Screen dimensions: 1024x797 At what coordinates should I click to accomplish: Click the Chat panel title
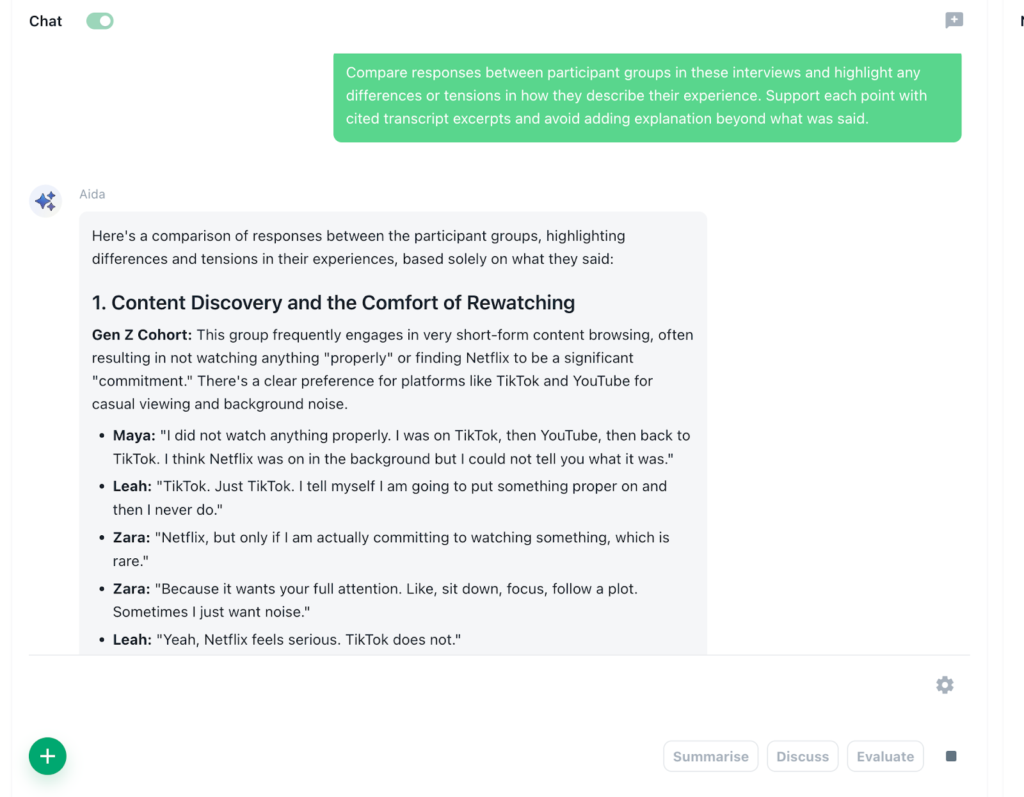click(x=46, y=21)
